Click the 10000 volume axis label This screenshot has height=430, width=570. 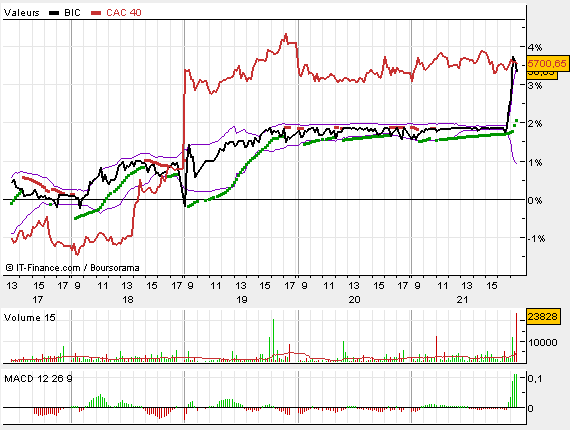click(x=543, y=342)
